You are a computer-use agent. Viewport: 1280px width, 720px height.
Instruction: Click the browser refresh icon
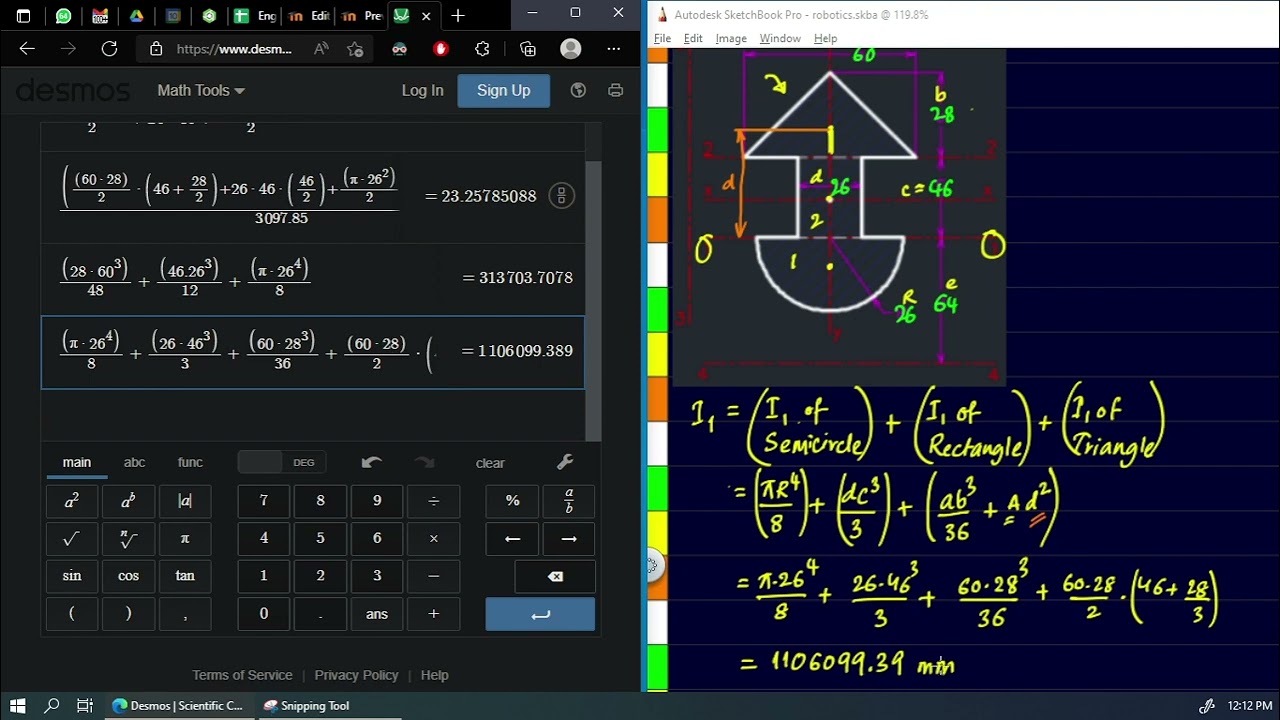point(109,48)
